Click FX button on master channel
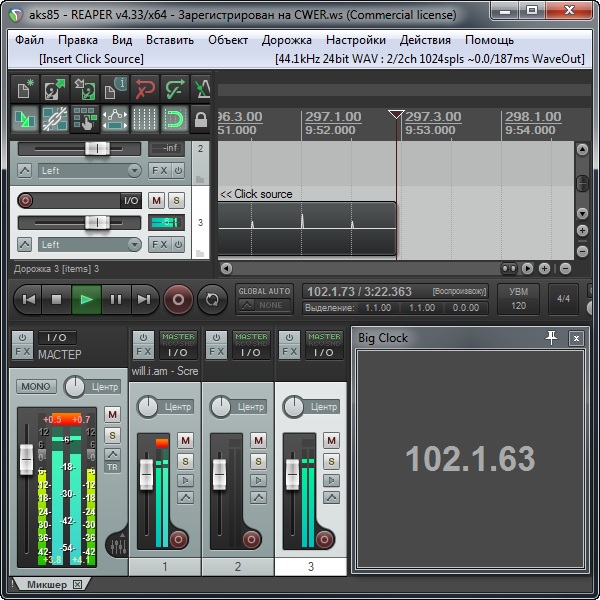600x600 pixels. (22, 352)
